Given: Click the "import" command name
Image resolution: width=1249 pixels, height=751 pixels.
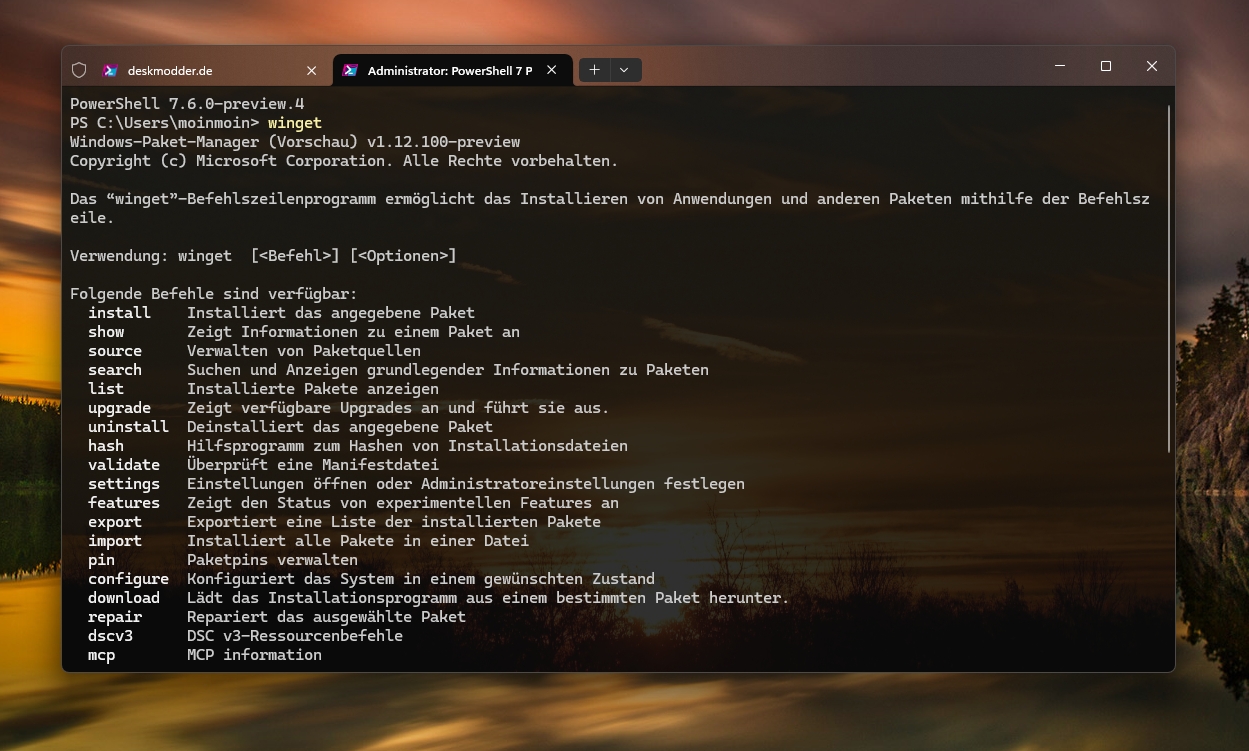Looking at the screenshot, I should click(115, 541).
